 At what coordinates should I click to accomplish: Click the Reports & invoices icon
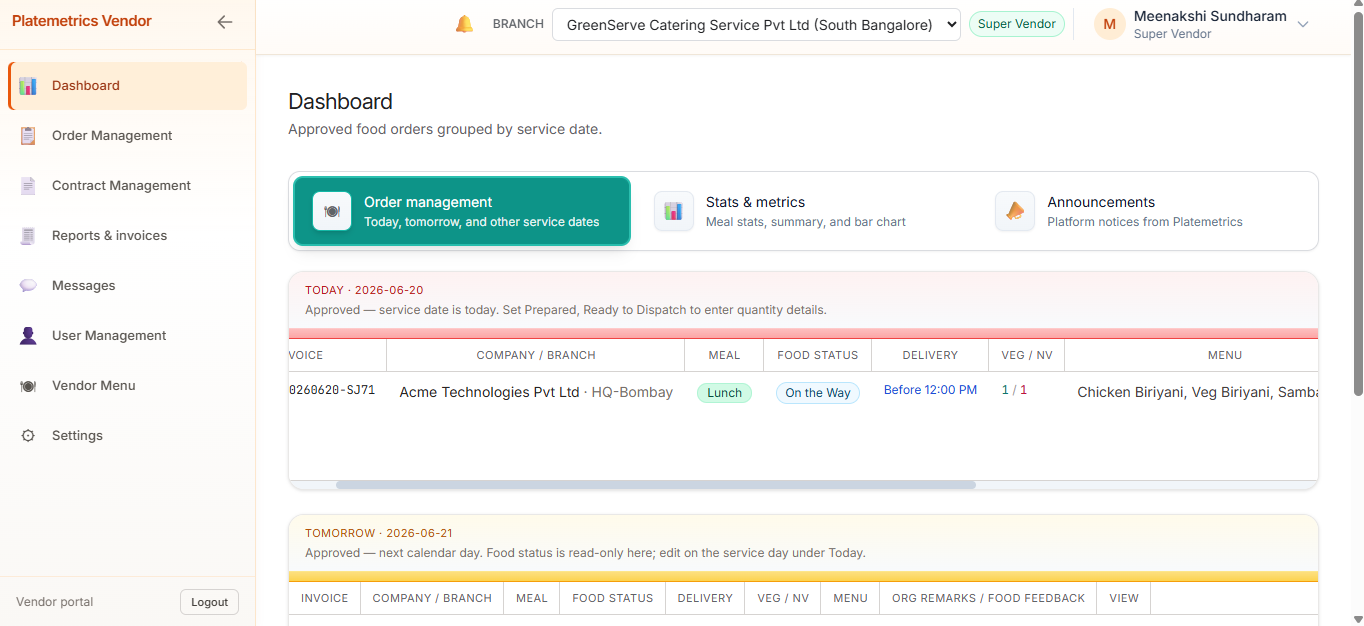28,236
